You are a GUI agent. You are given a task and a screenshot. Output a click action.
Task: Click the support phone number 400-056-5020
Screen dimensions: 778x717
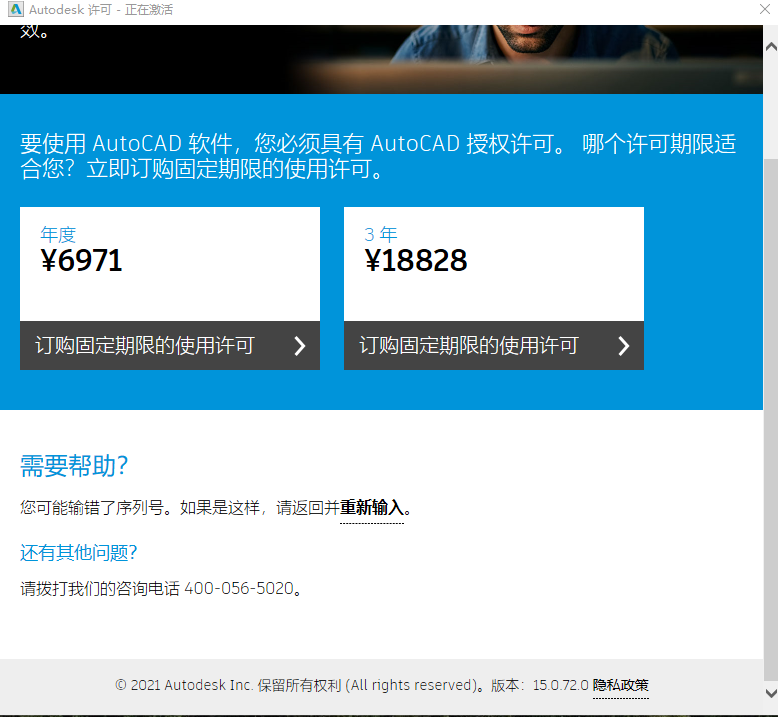coord(239,588)
